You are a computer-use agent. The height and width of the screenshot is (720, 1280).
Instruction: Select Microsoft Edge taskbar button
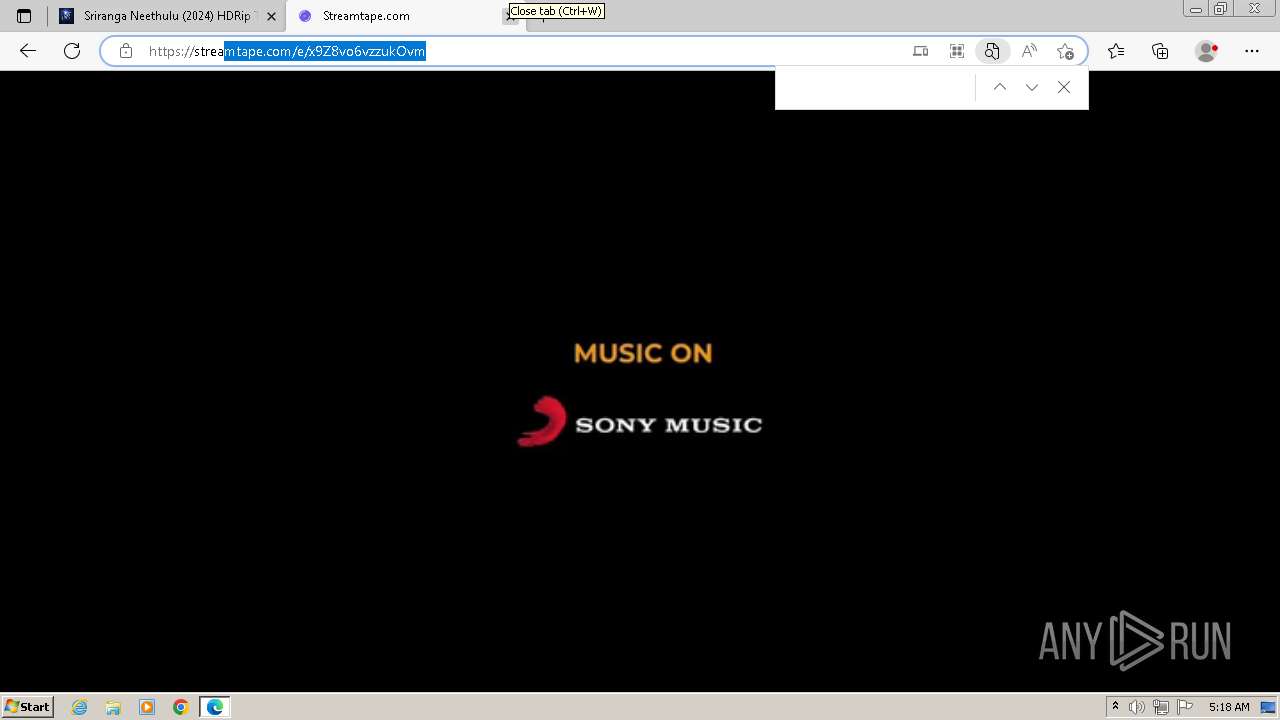point(215,707)
